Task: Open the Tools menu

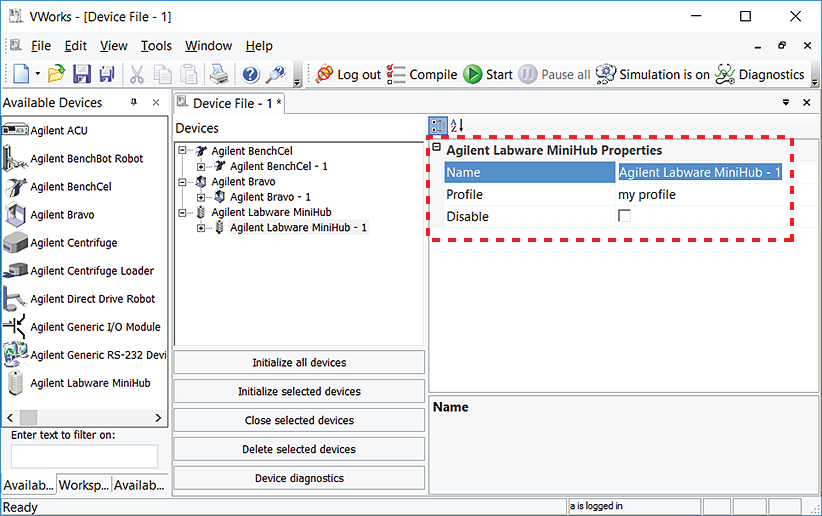Action: pos(156,46)
